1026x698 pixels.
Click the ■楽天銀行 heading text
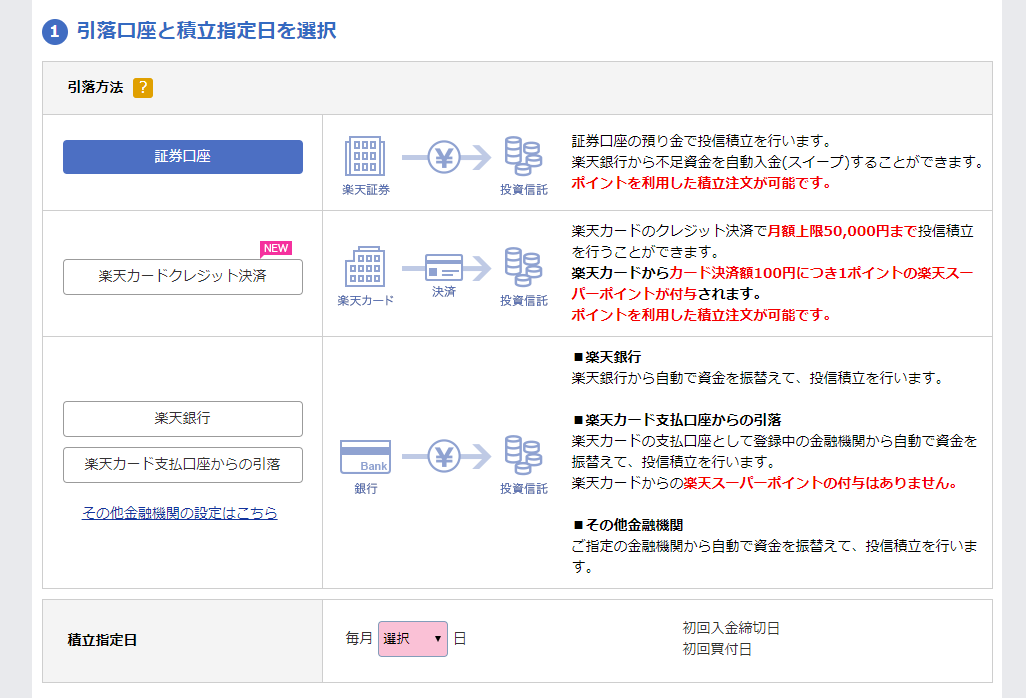[607, 357]
